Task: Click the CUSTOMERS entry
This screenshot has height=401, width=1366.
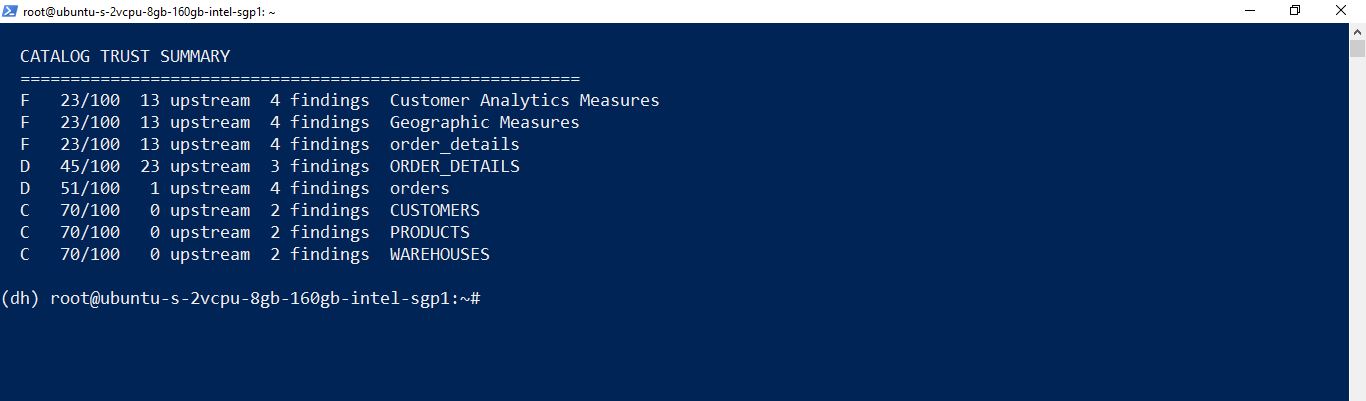Action: click(434, 210)
